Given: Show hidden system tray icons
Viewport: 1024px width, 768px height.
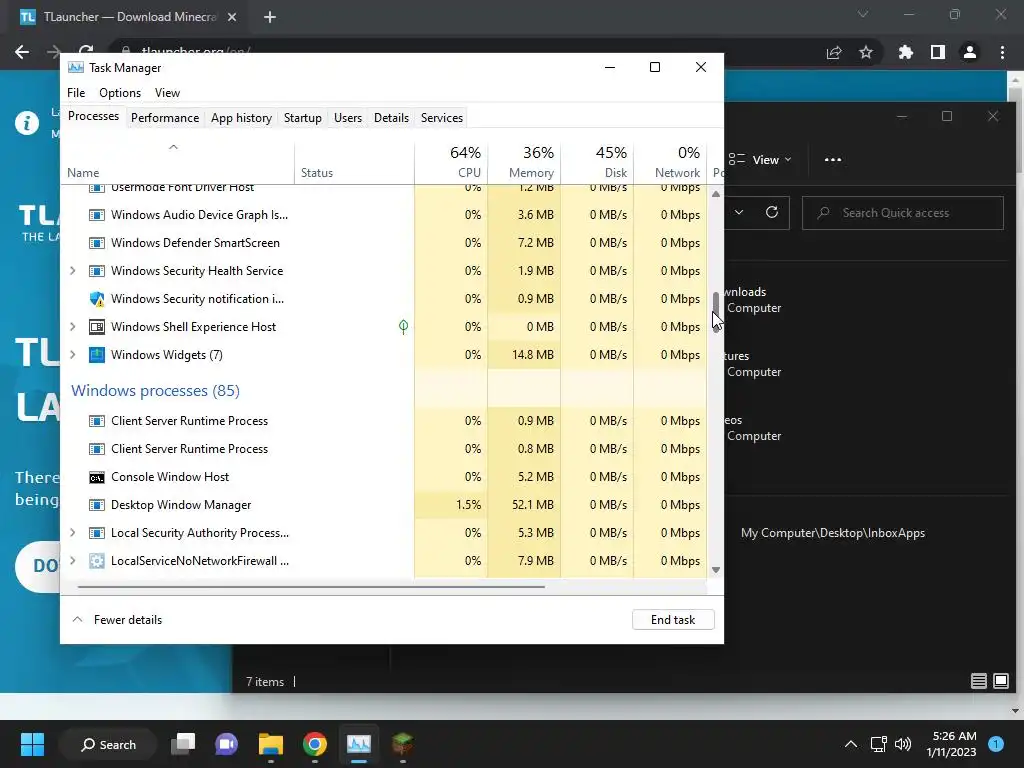Looking at the screenshot, I should coord(850,744).
